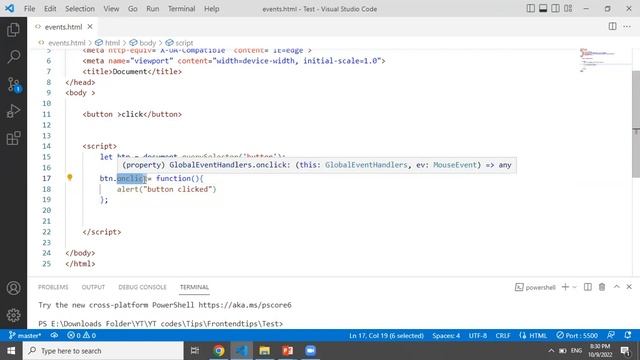The width and height of the screenshot is (640, 360).
Task: Open the File menu
Action: pos(29,9)
